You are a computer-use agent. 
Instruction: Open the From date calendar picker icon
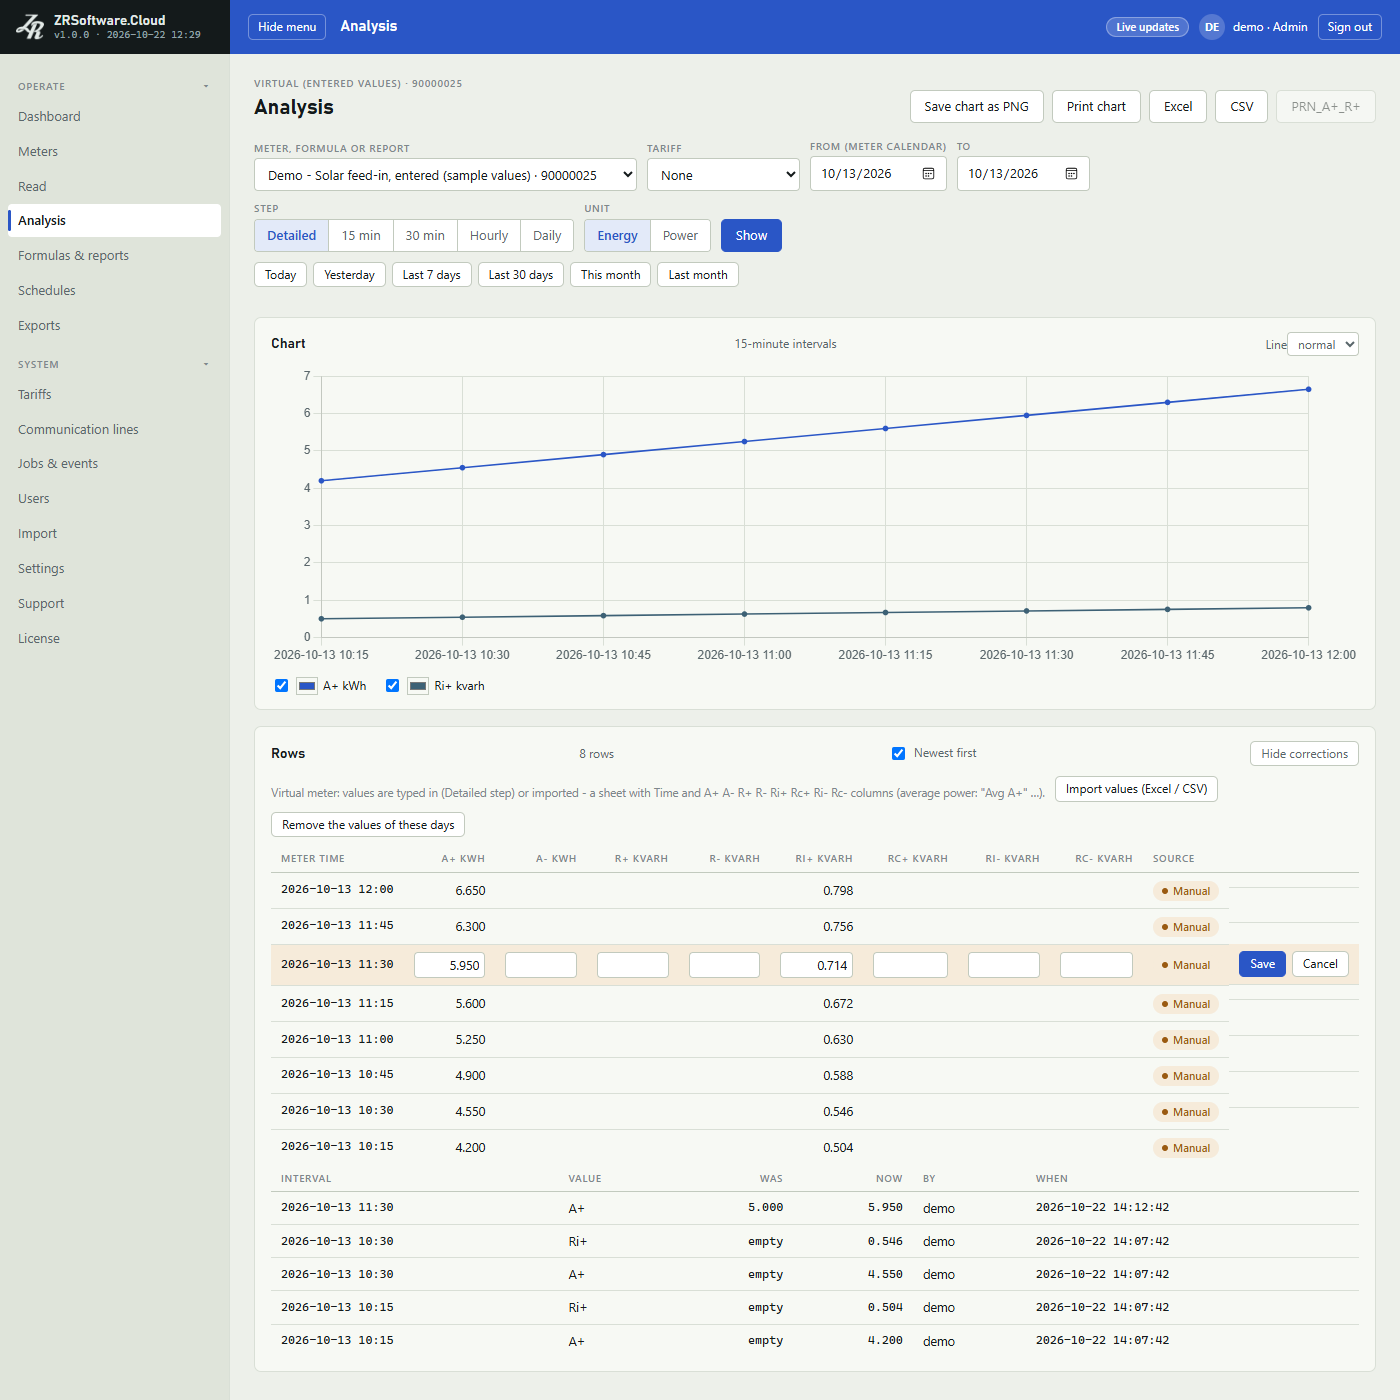tap(928, 174)
